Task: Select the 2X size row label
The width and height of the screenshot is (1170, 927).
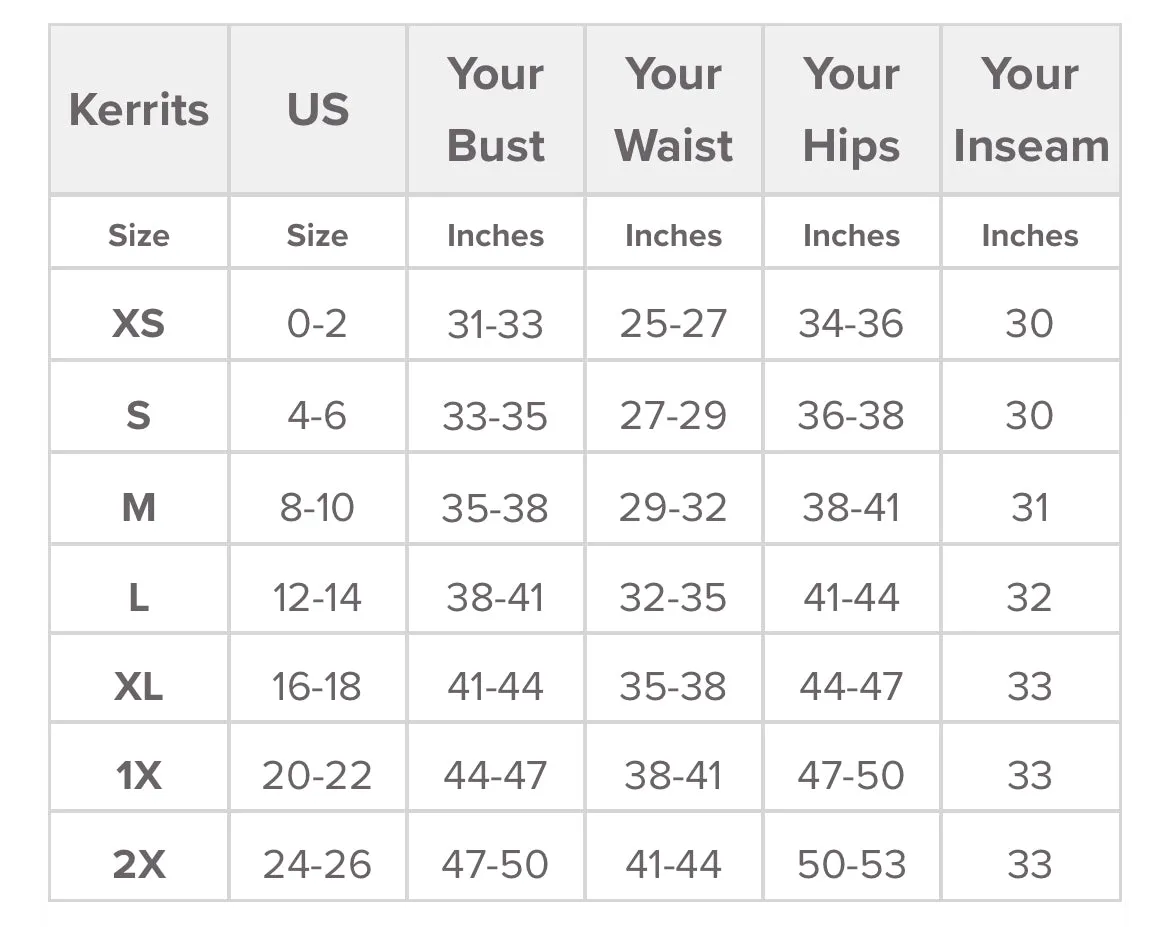Action: (x=139, y=864)
